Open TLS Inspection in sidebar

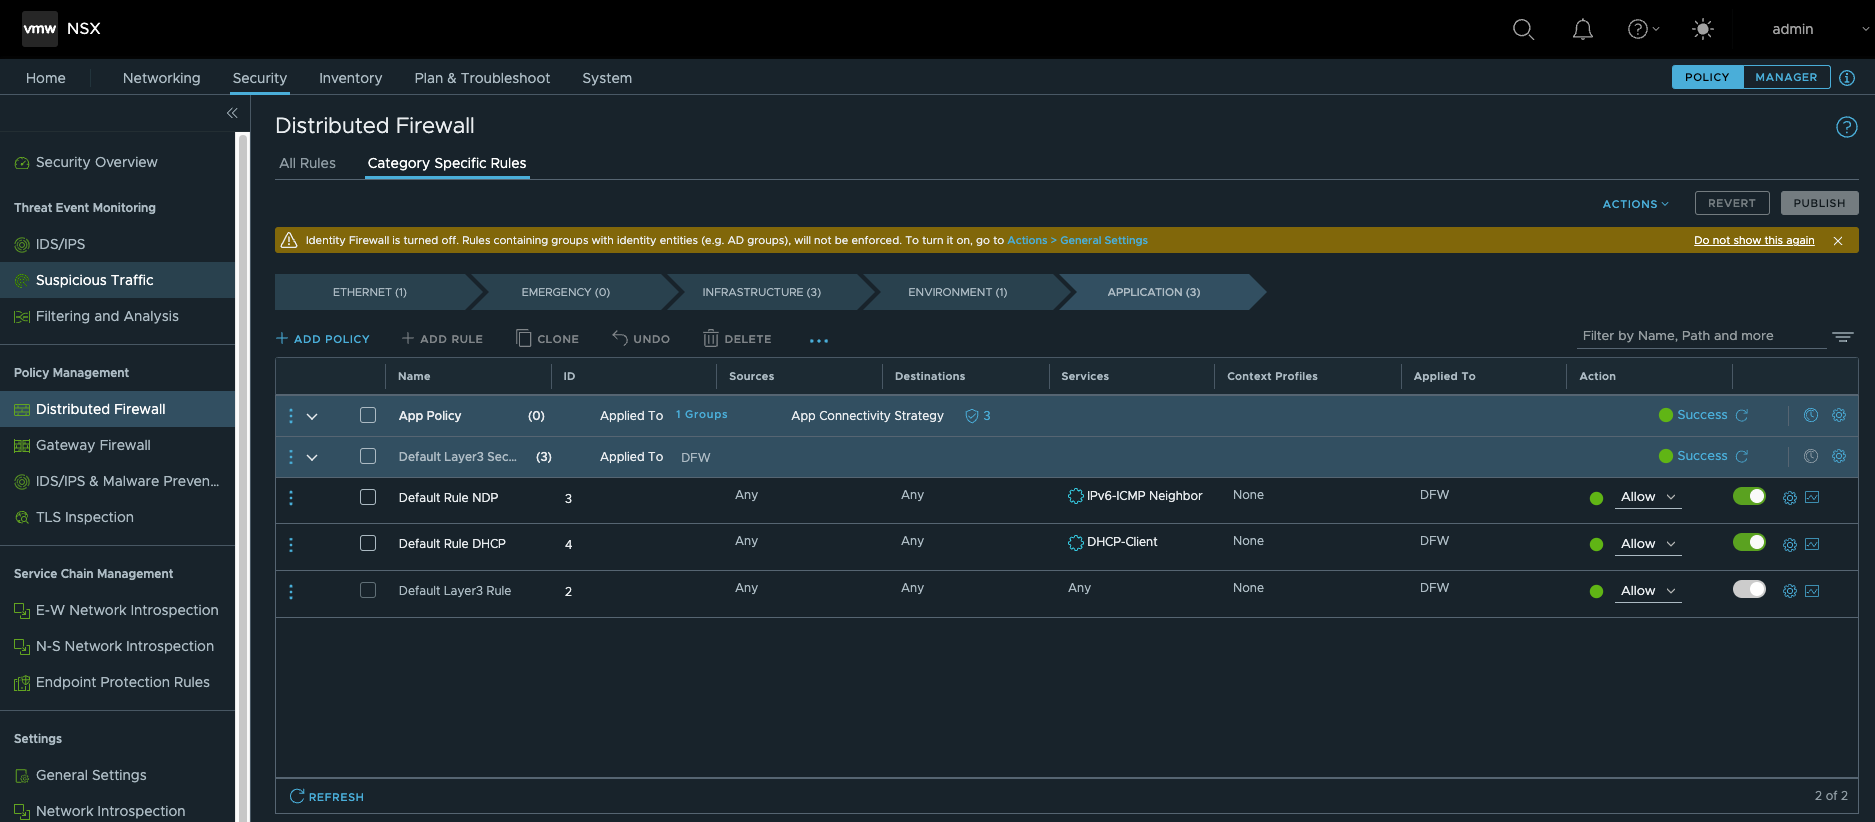[x=84, y=517]
